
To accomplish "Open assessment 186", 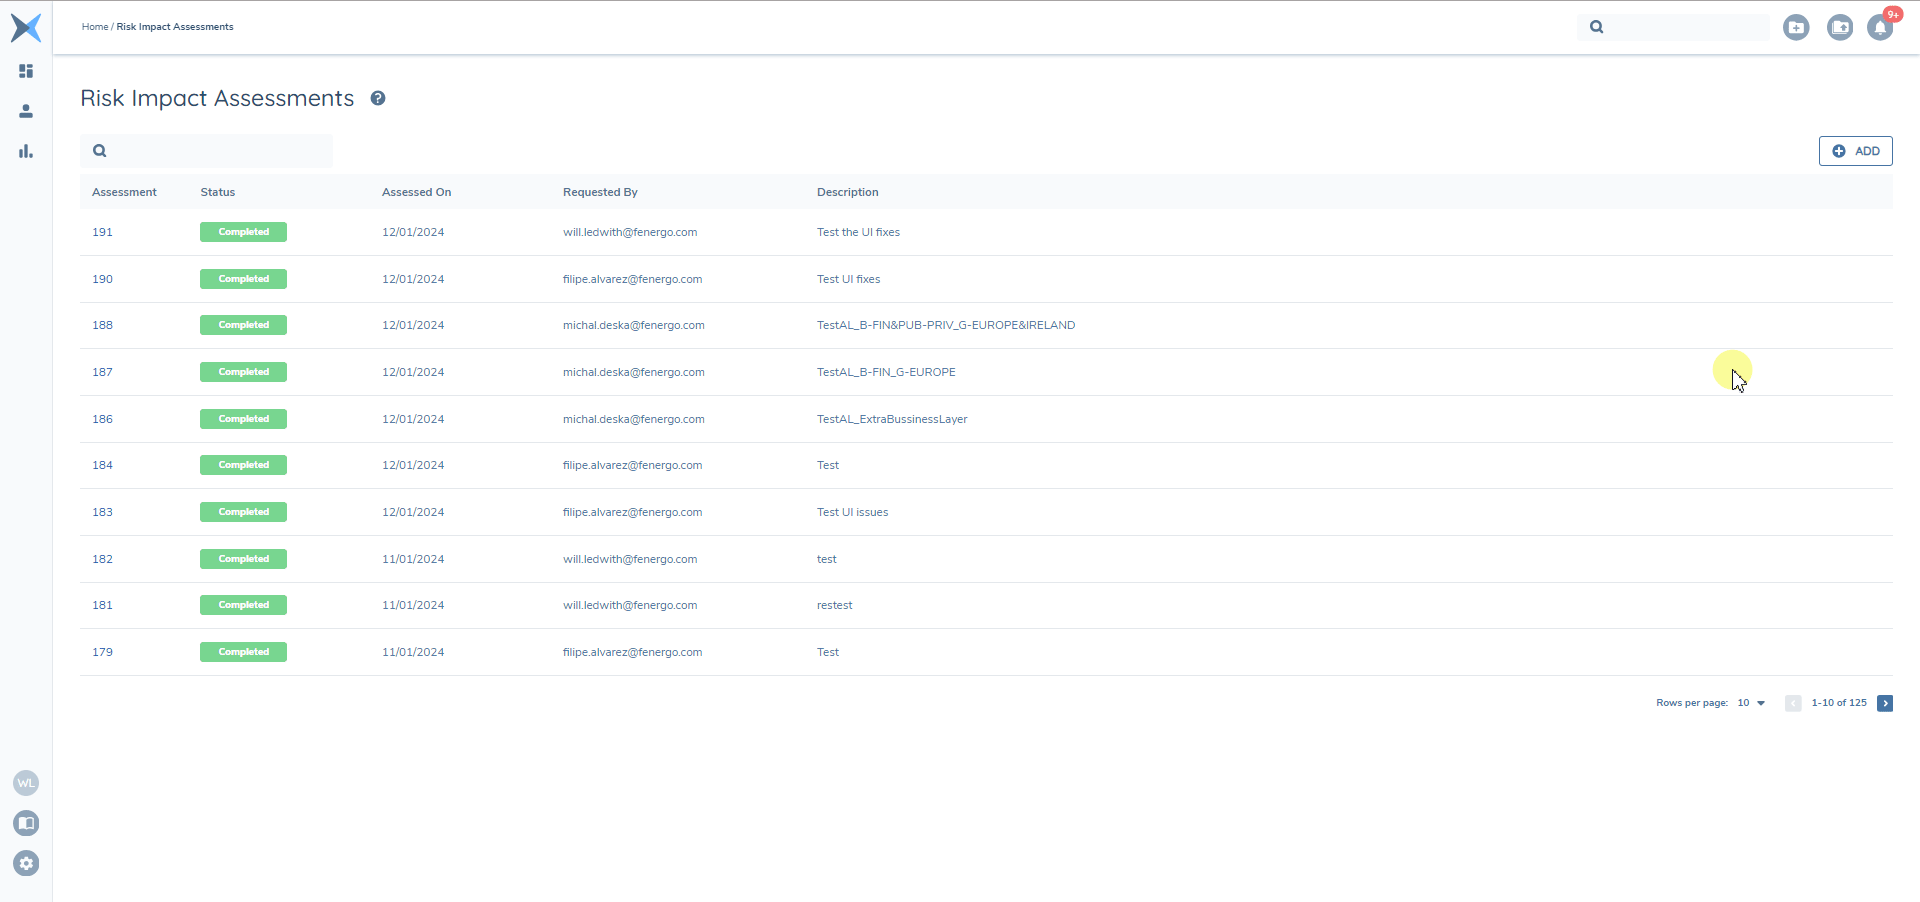I will 102,418.
